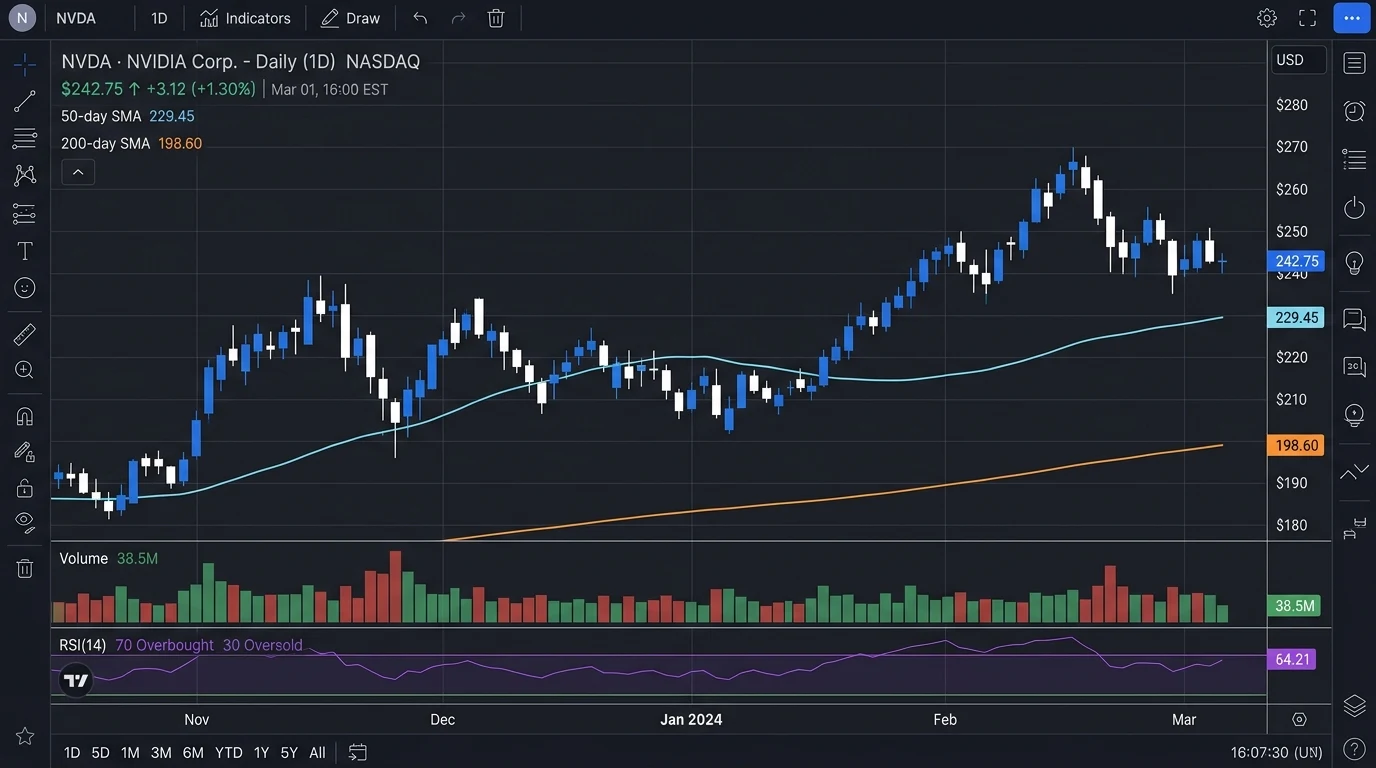1376x768 pixels.
Task: Select the XABCD pattern tool
Action: click(x=25, y=175)
